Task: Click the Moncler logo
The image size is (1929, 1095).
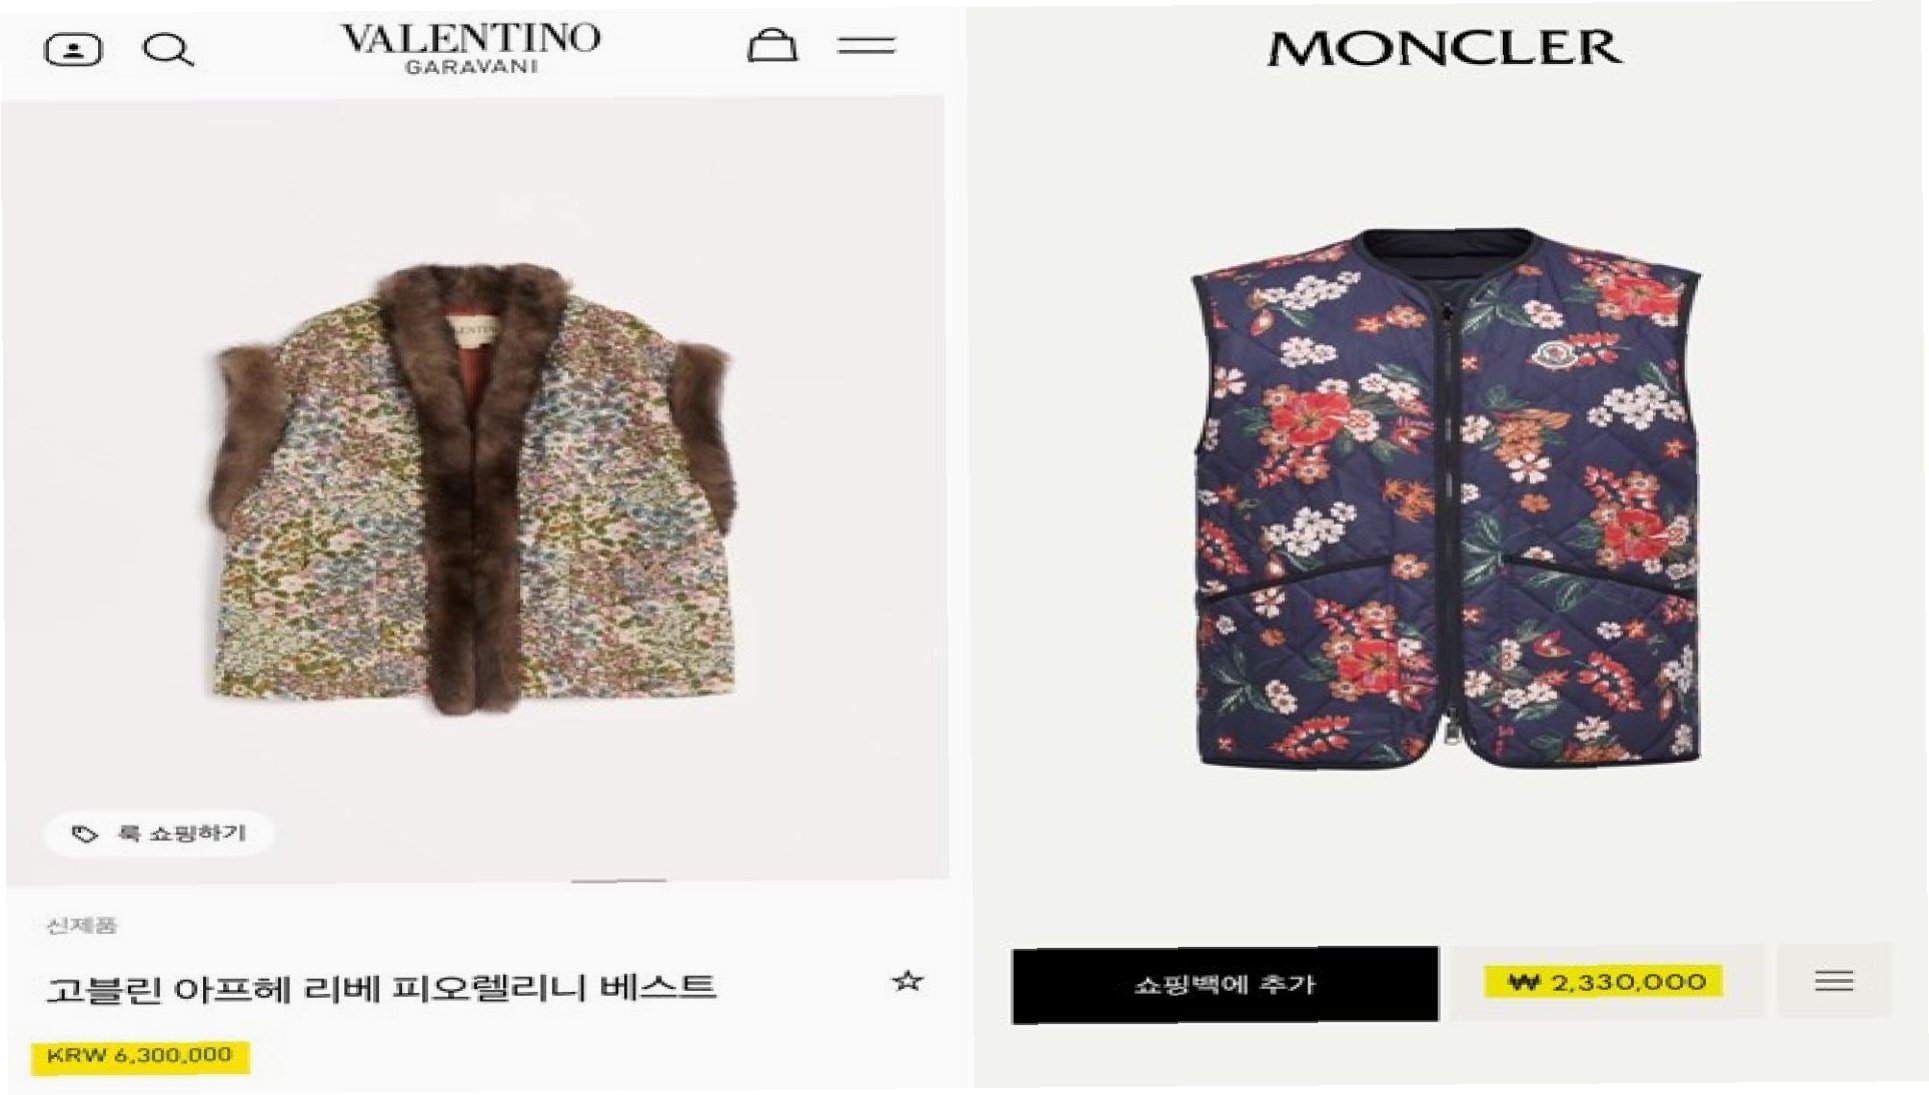Action: [x=1445, y=48]
